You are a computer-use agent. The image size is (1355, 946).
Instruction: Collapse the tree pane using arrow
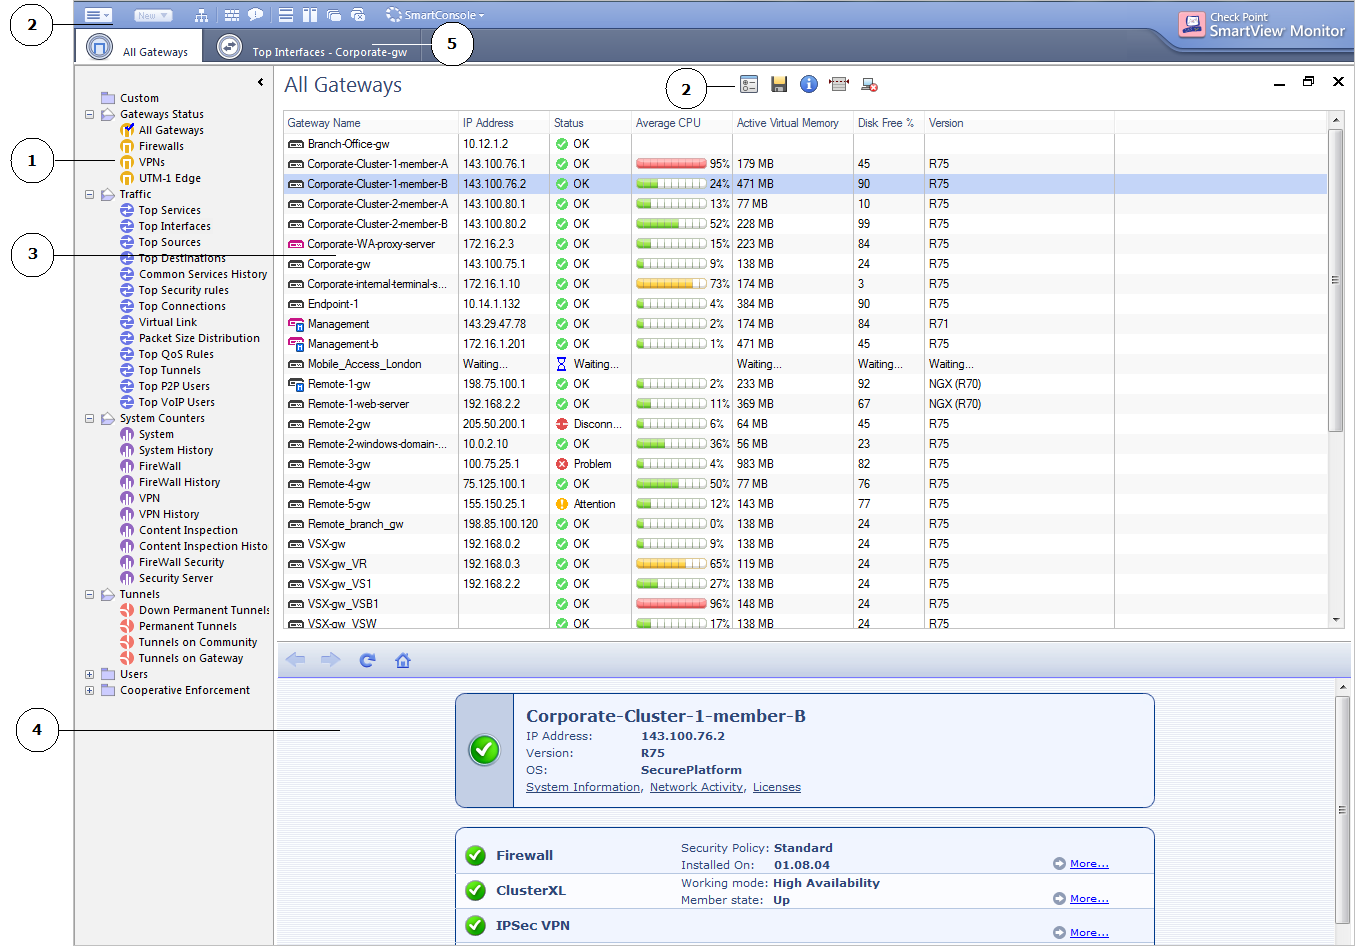point(261,82)
